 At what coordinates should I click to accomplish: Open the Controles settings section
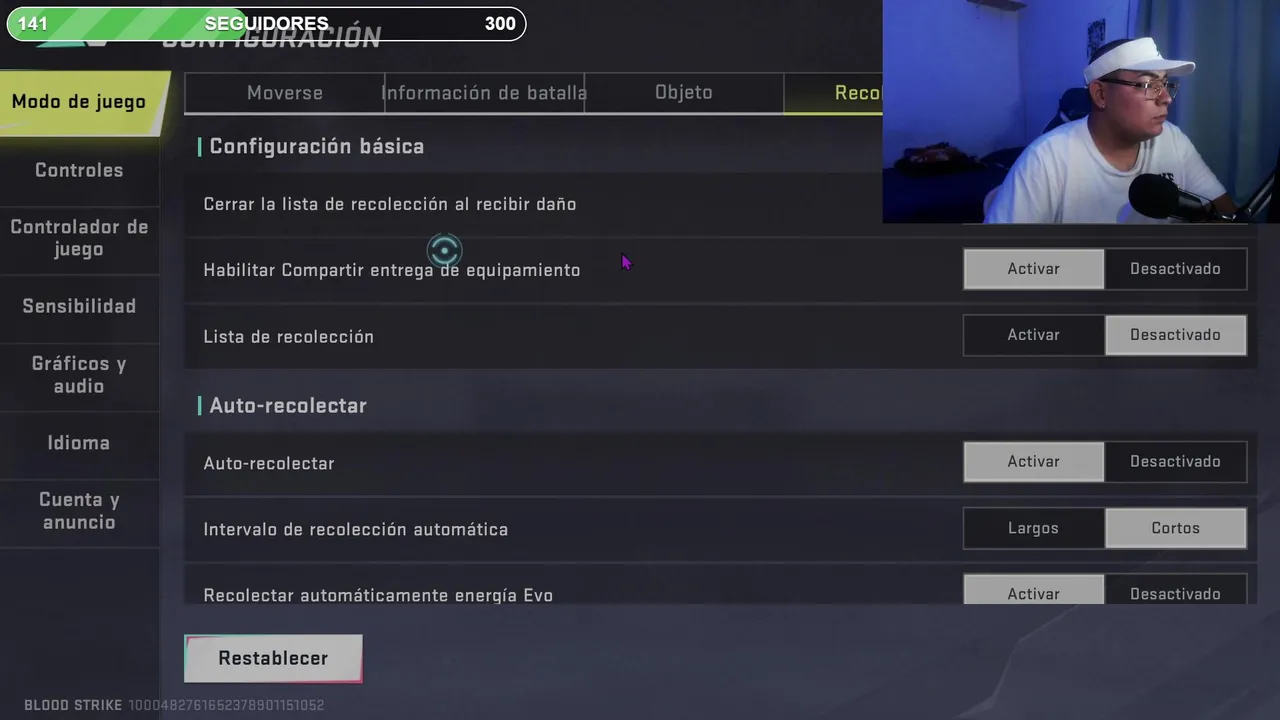tap(79, 170)
